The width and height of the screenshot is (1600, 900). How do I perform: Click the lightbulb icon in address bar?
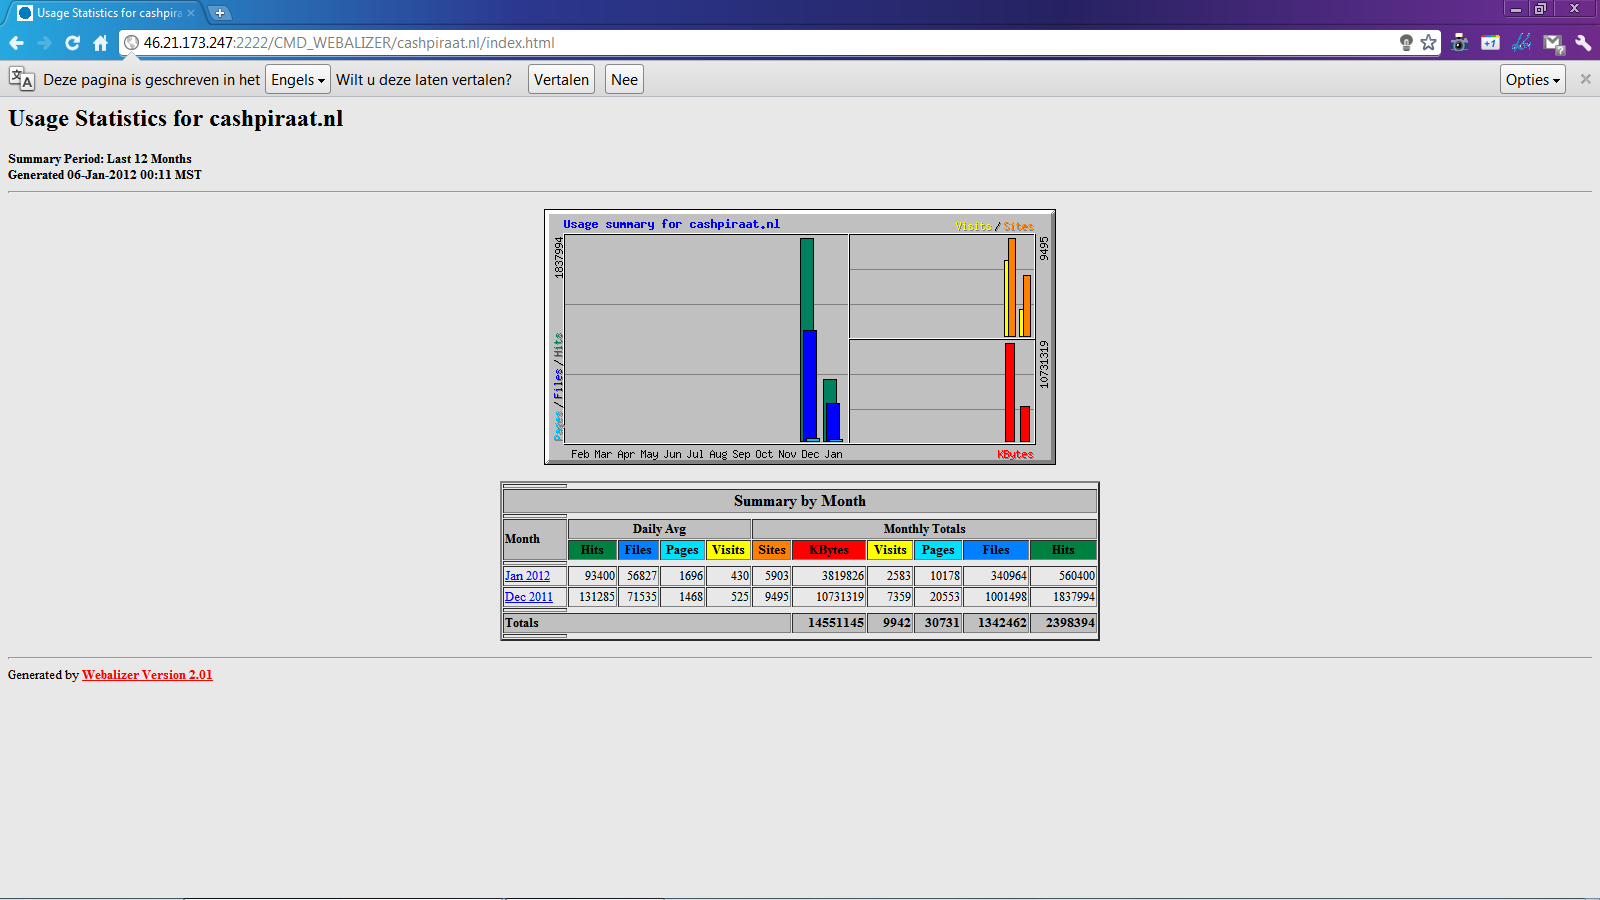(1406, 43)
